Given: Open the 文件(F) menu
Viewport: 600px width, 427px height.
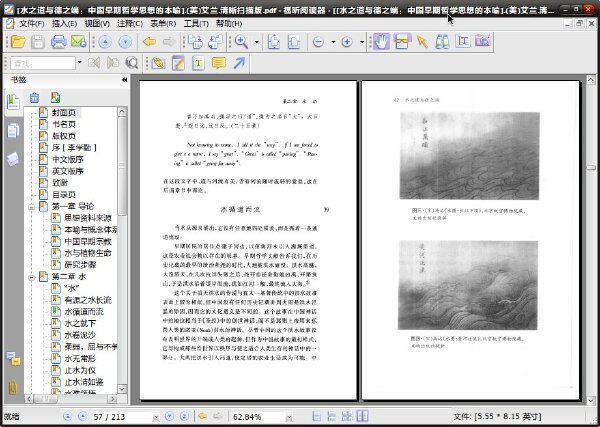Looking at the screenshot, I should 32,24.
